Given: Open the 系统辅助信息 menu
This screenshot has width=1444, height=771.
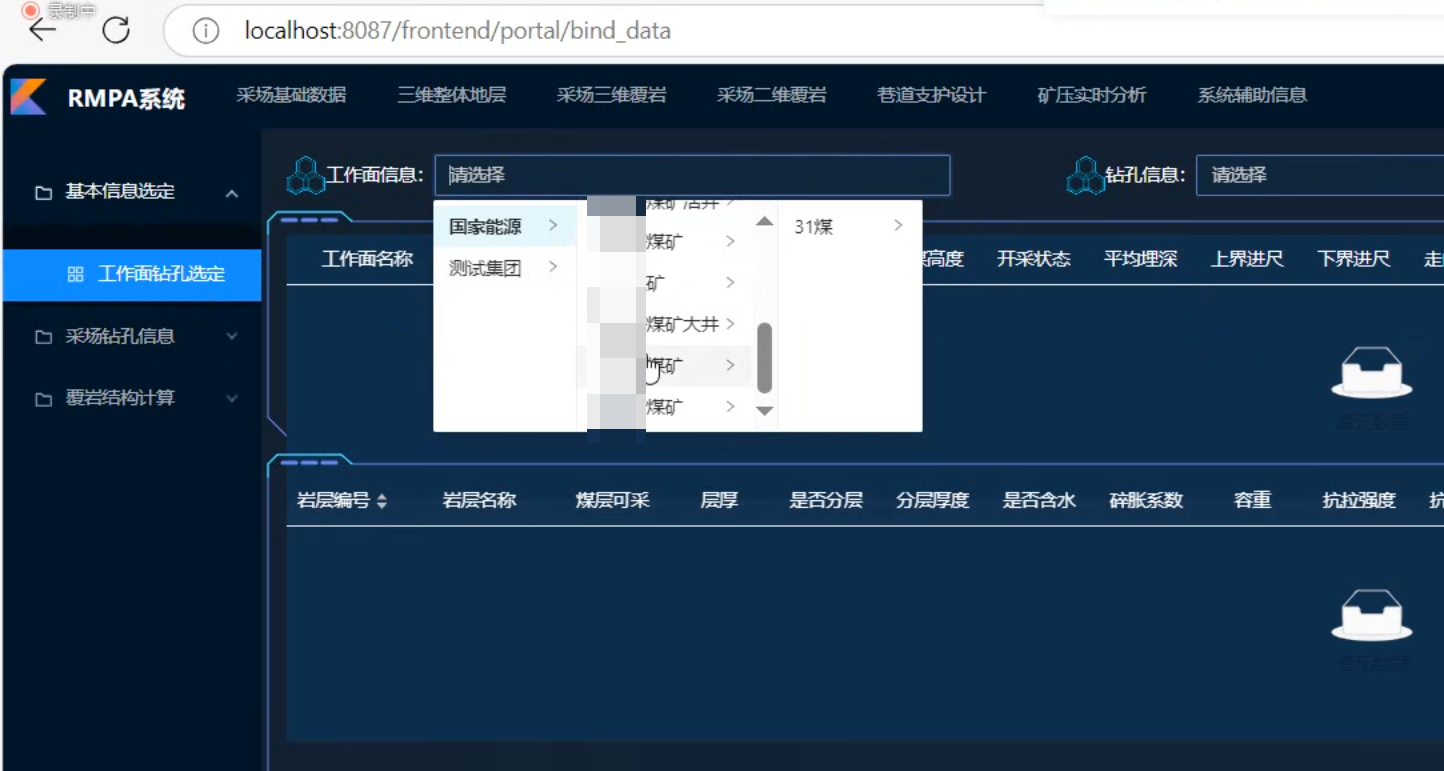Looking at the screenshot, I should point(1253,96).
